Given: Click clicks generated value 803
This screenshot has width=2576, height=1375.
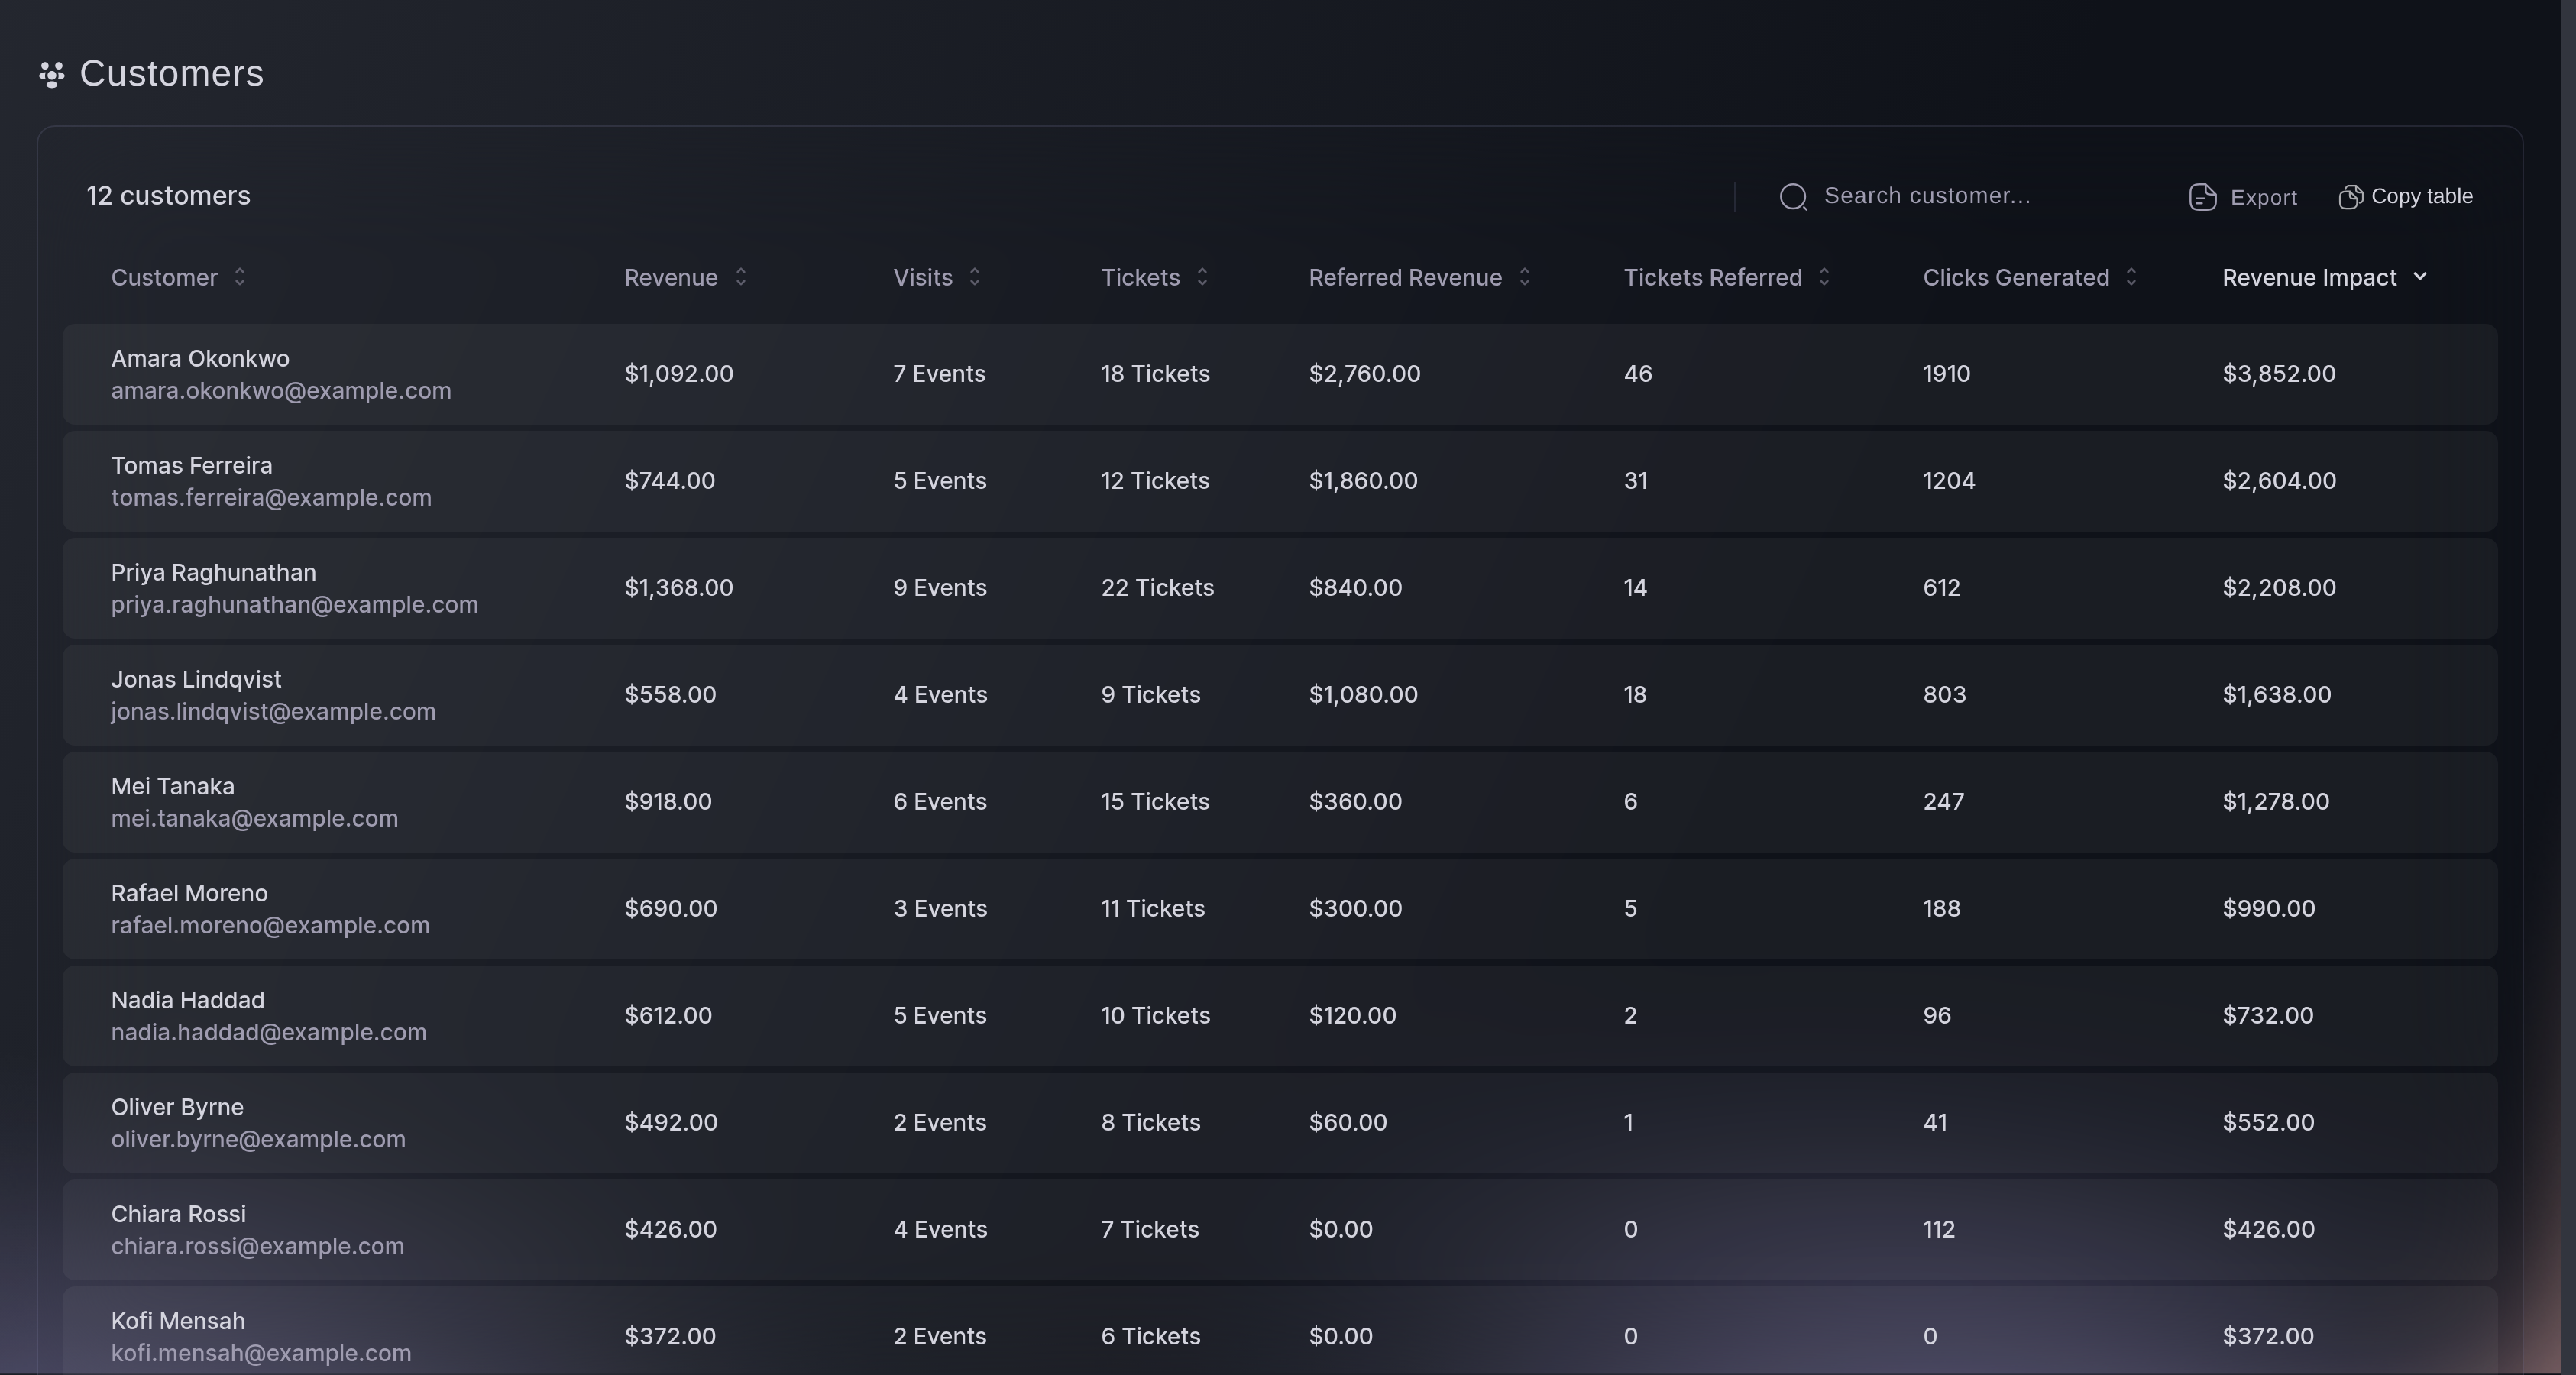Looking at the screenshot, I should [x=1944, y=695].
